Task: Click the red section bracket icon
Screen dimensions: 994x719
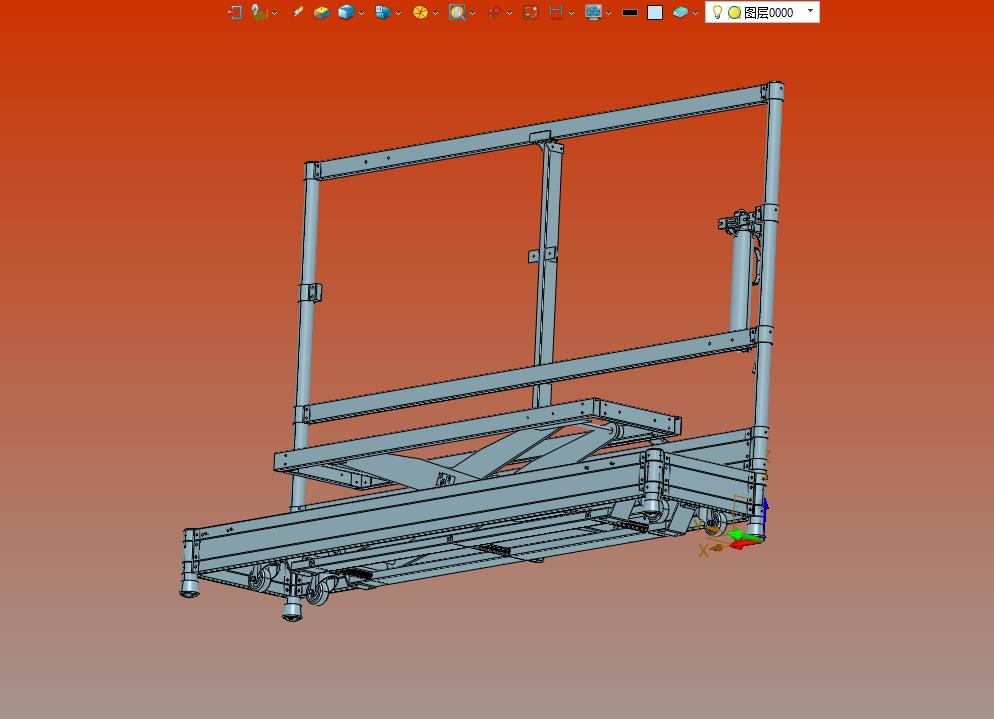Action: pyautogui.click(x=556, y=12)
